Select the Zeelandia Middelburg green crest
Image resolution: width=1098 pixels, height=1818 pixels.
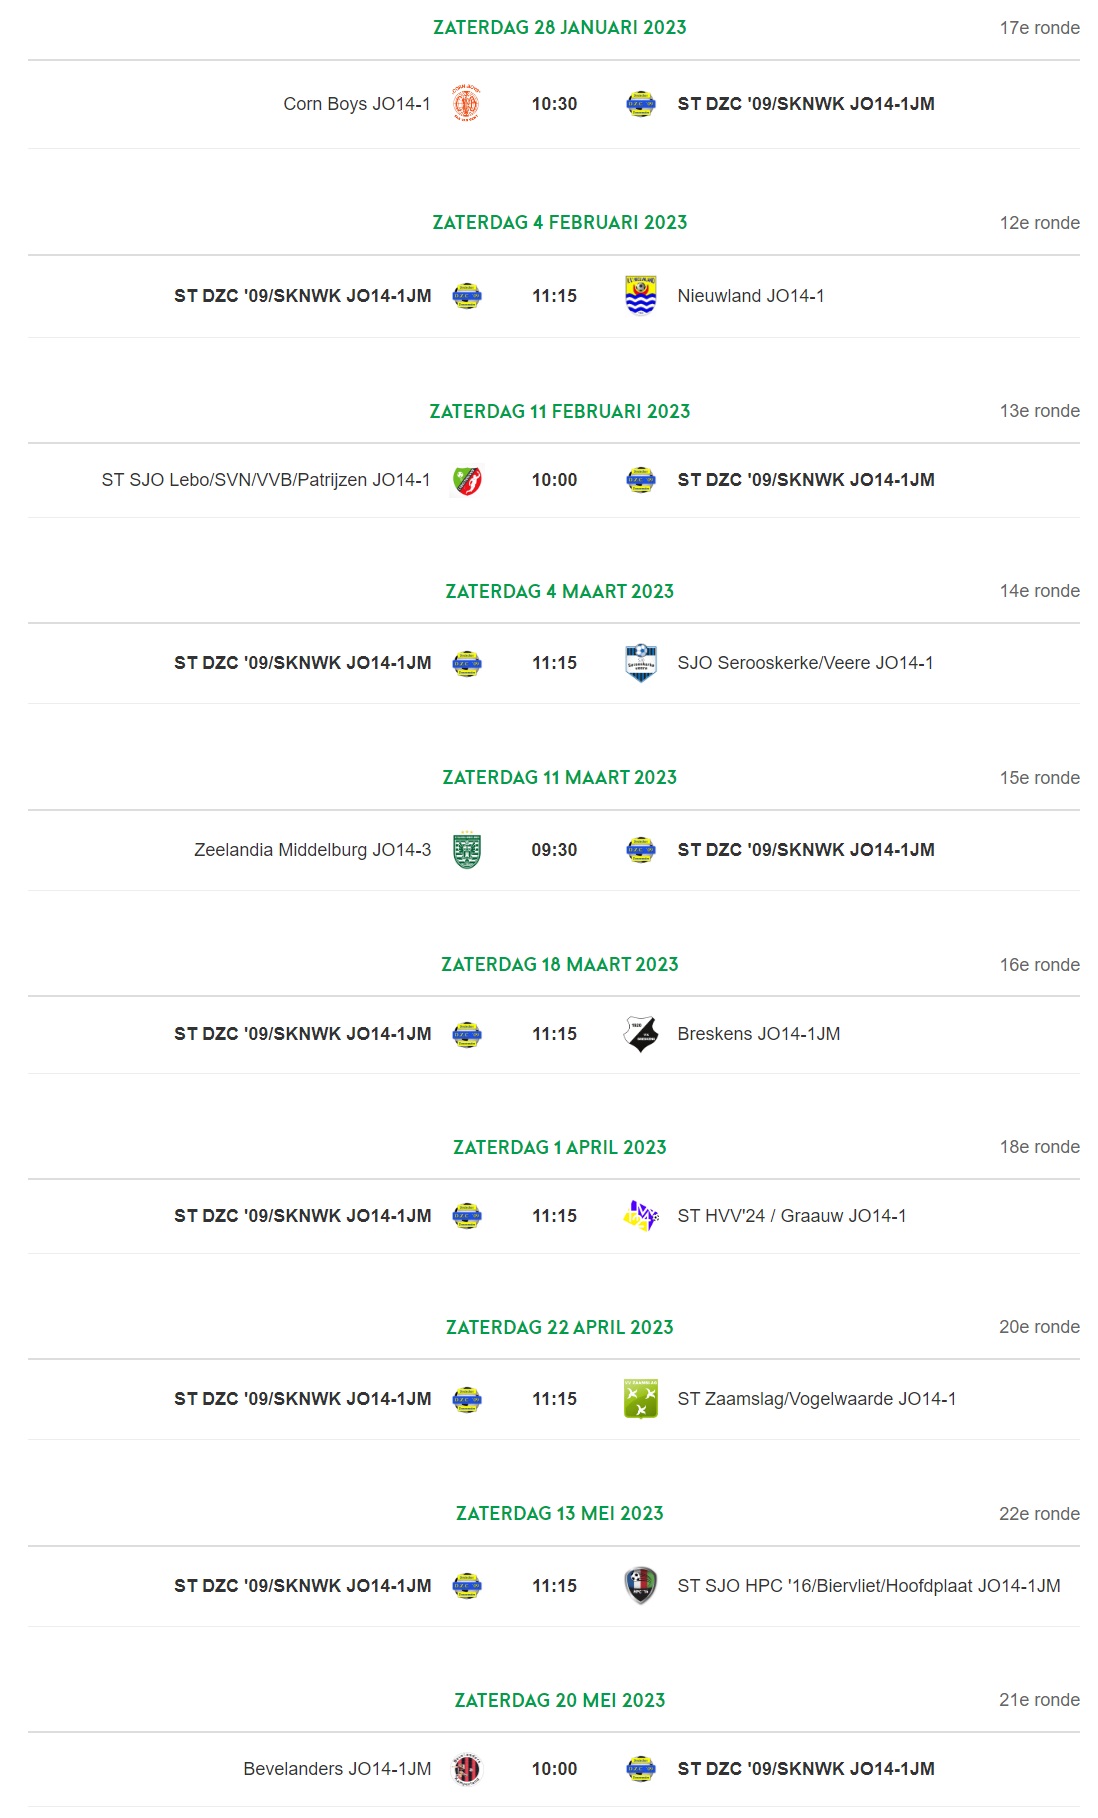tap(467, 850)
